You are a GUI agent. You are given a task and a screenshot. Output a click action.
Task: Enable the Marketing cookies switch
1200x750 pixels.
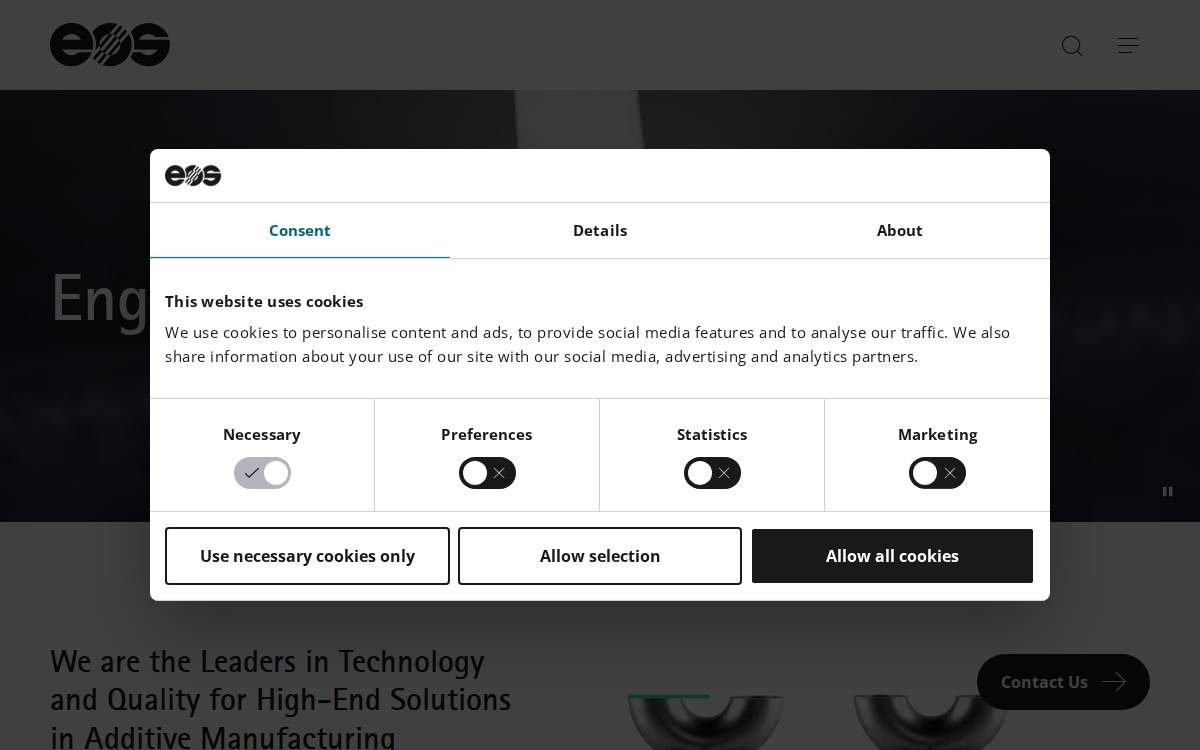(937, 473)
